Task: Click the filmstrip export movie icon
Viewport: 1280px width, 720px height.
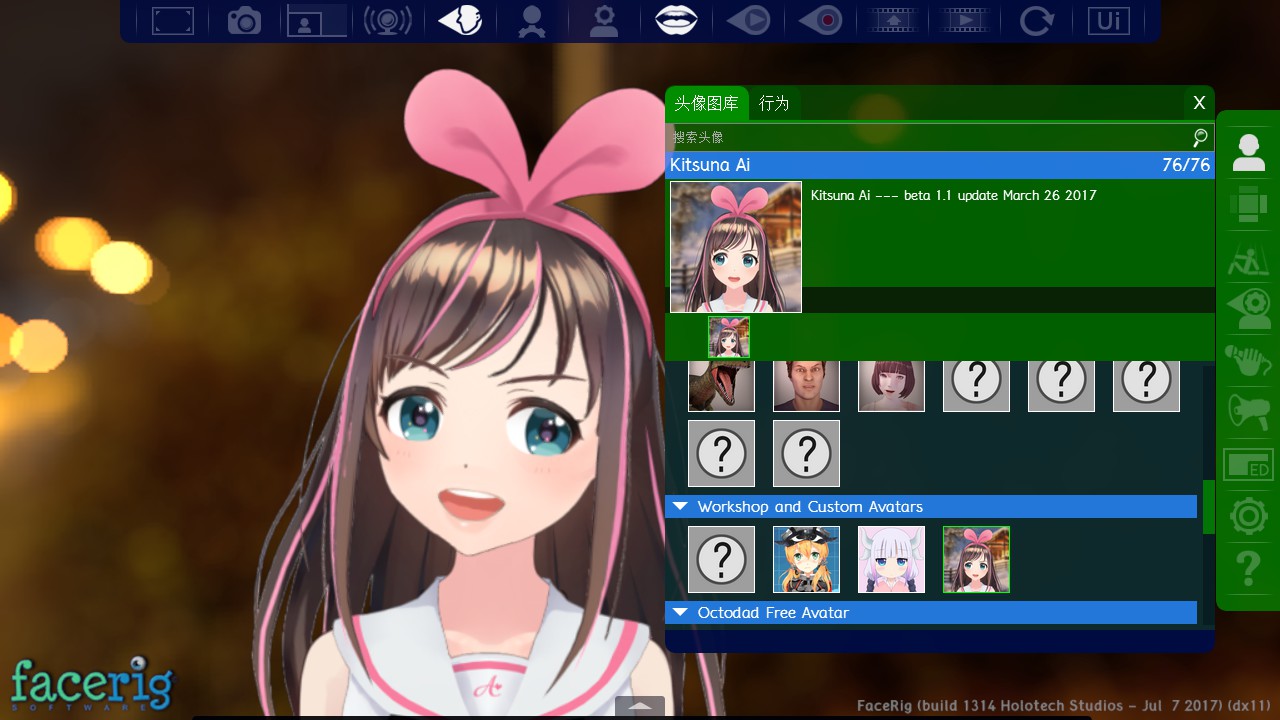Action: click(x=892, y=20)
